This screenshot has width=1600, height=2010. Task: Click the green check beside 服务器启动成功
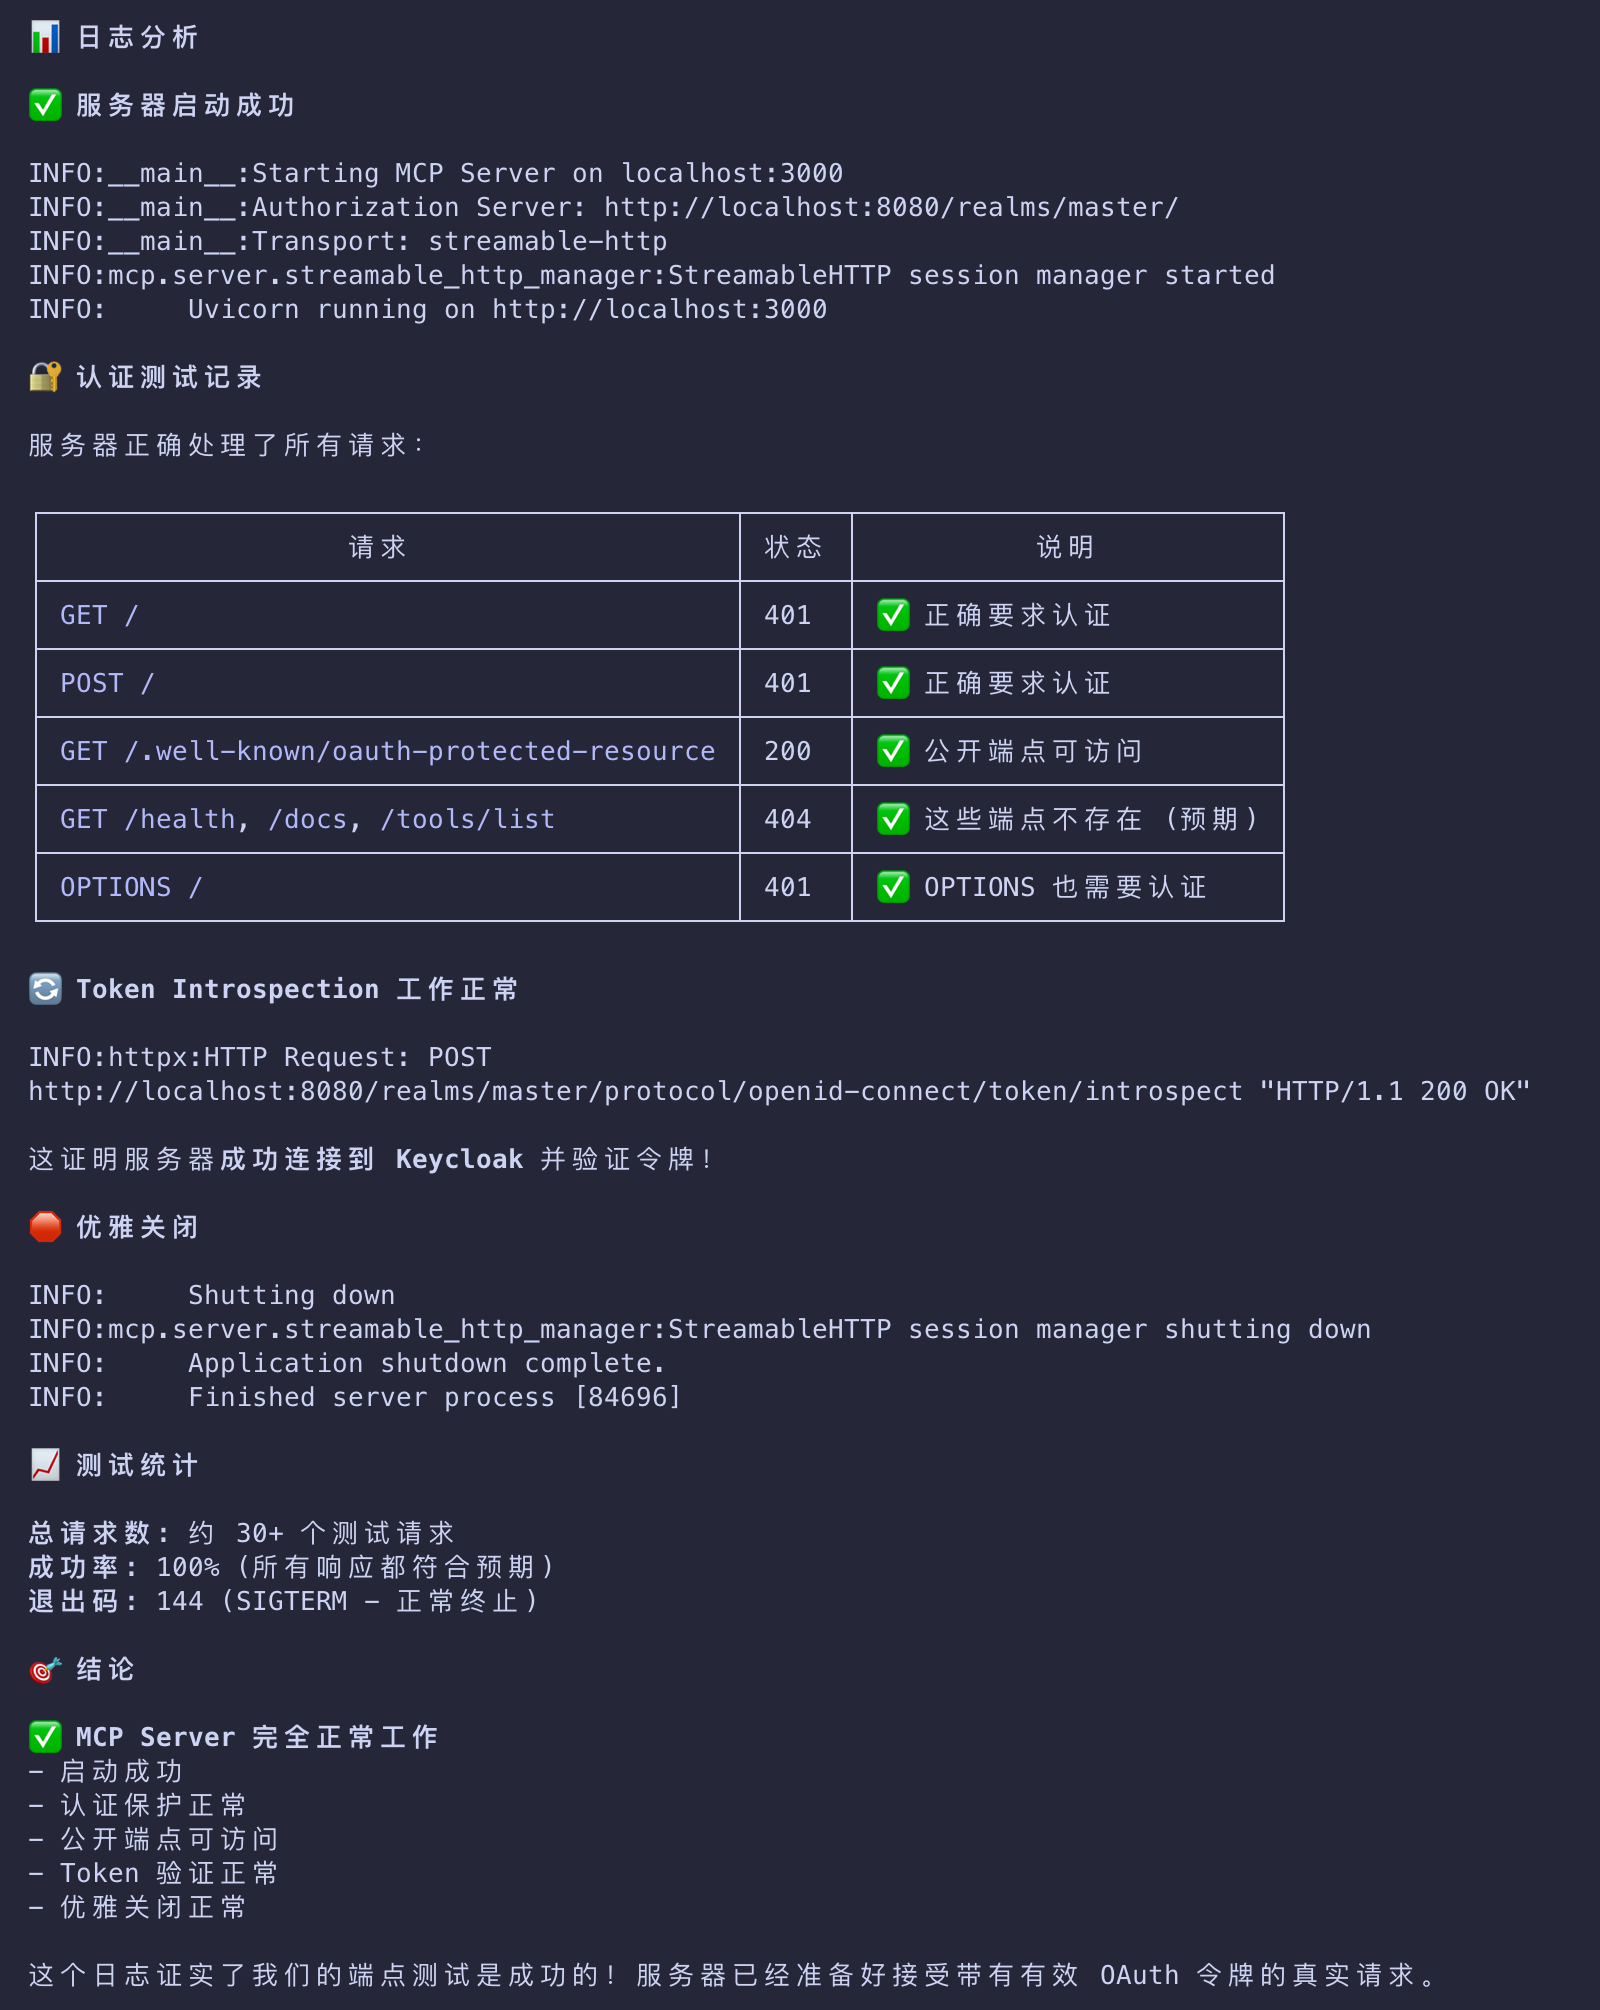(45, 105)
